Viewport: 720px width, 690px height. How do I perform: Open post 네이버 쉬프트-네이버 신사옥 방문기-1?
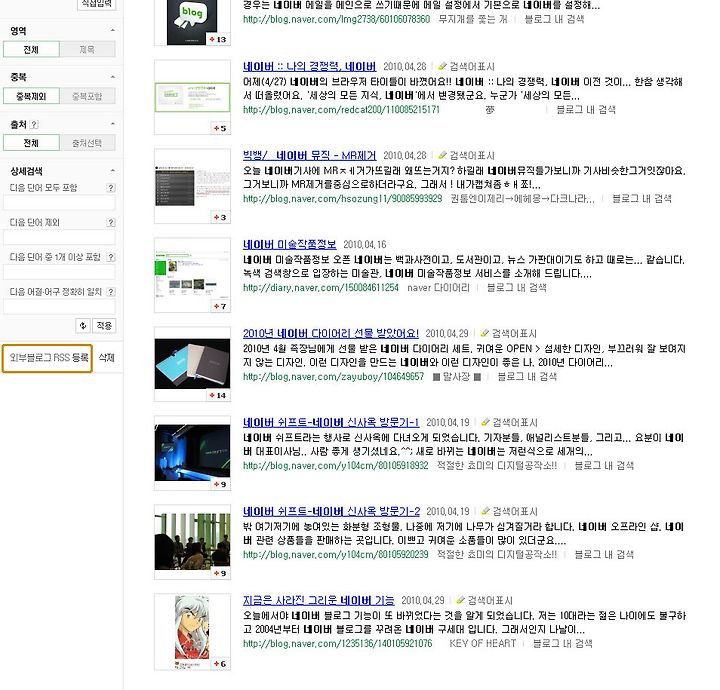(x=331, y=422)
